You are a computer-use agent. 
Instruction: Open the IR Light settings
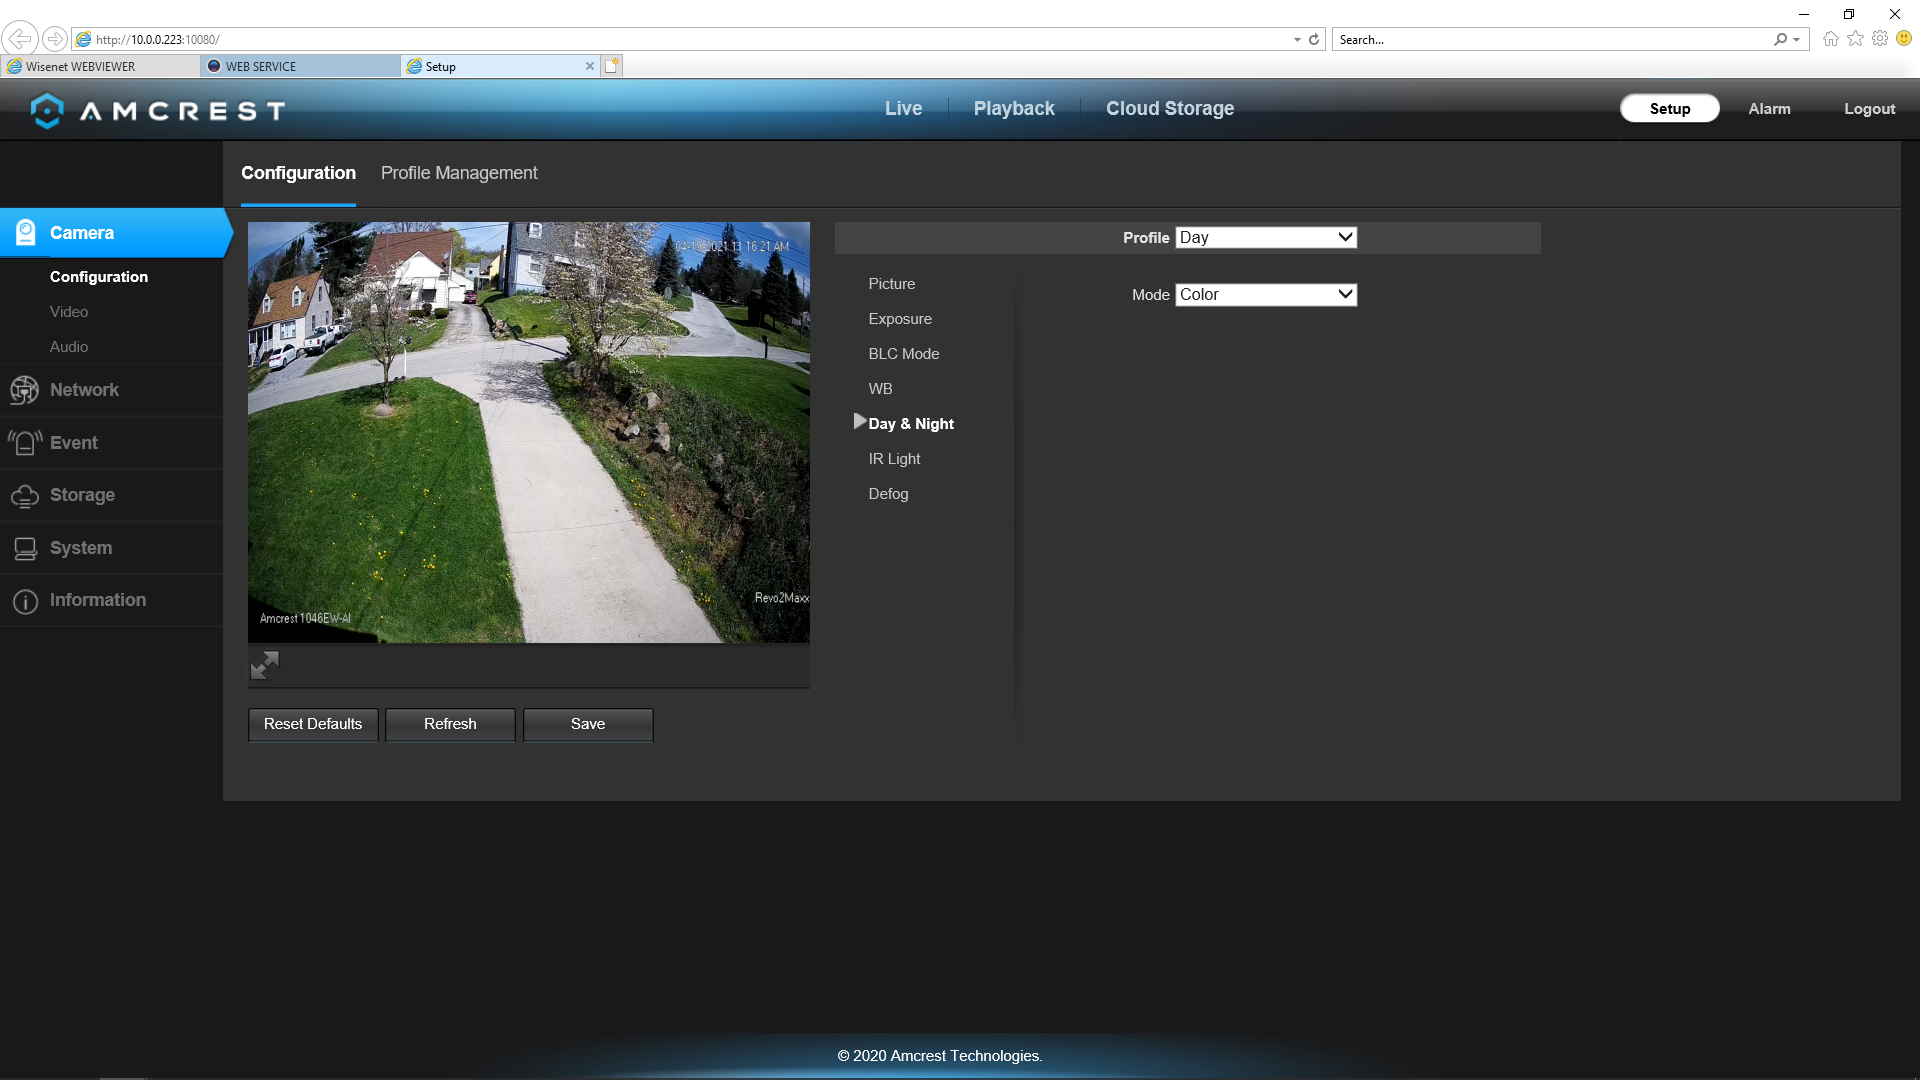click(894, 459)
